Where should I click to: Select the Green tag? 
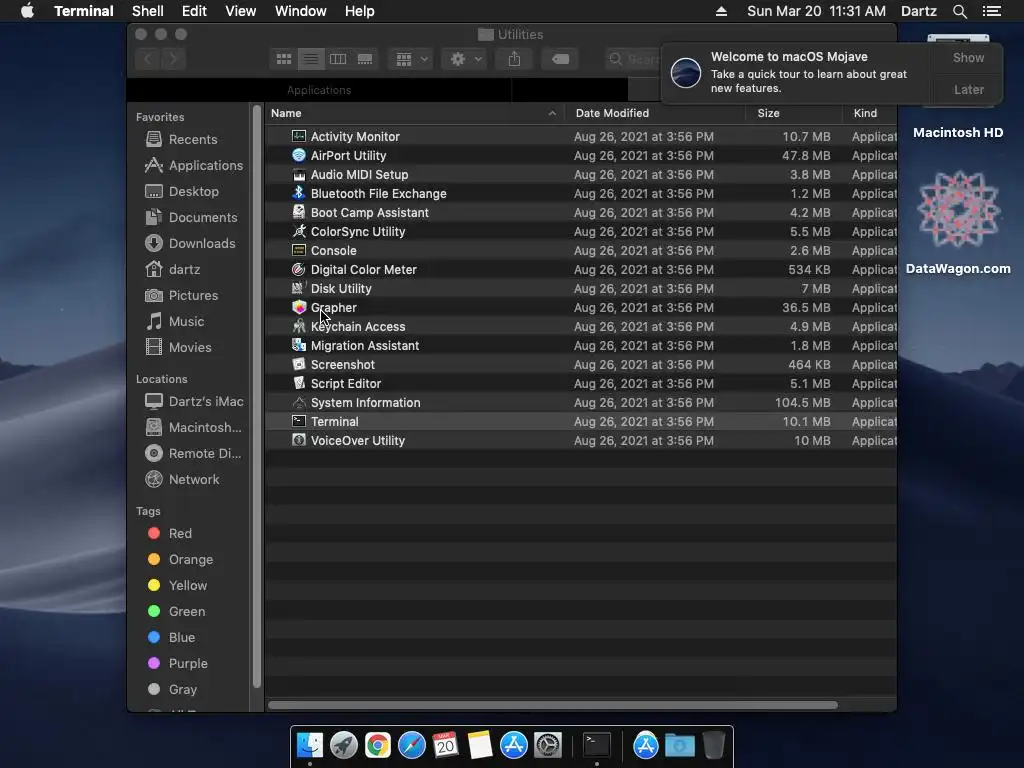(x=176, y=611)
